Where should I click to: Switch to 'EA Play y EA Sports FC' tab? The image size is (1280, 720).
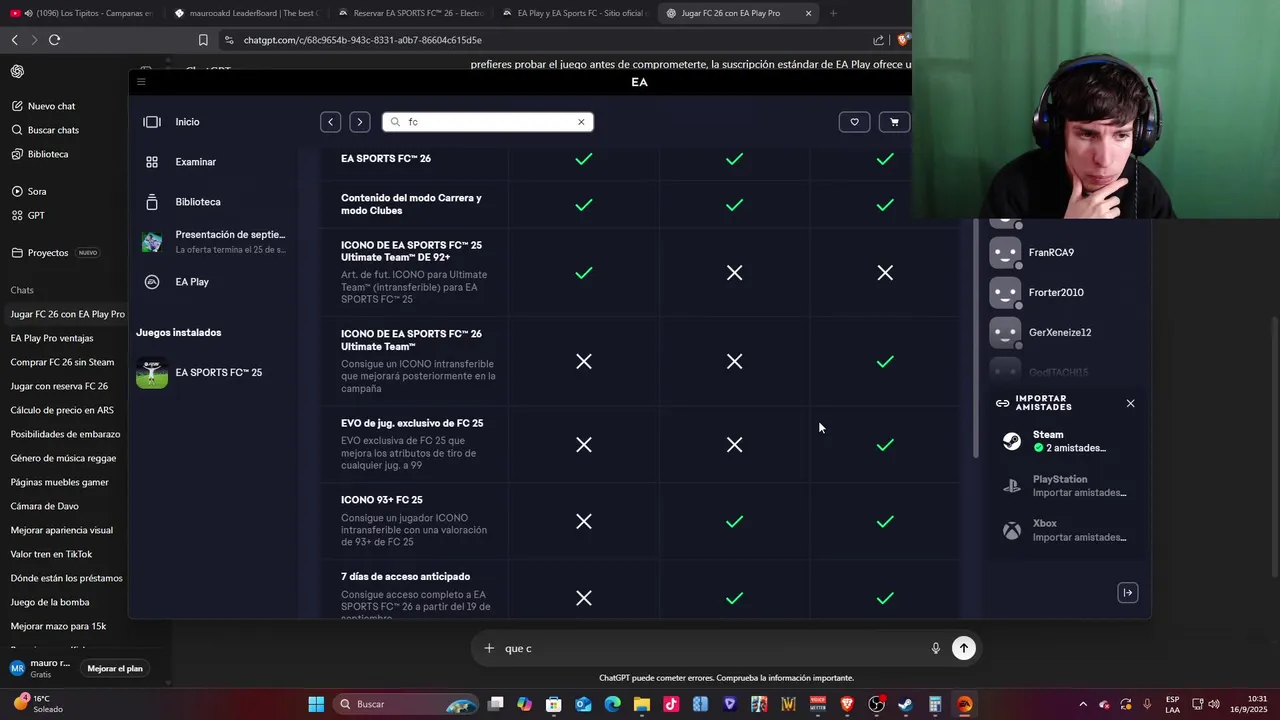point(574,13)
